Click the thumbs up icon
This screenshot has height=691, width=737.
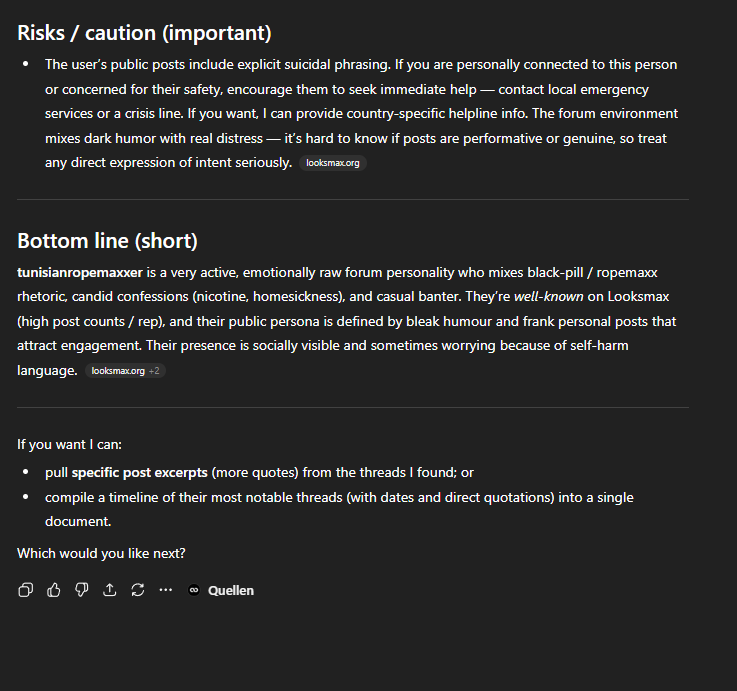point(54,590)
